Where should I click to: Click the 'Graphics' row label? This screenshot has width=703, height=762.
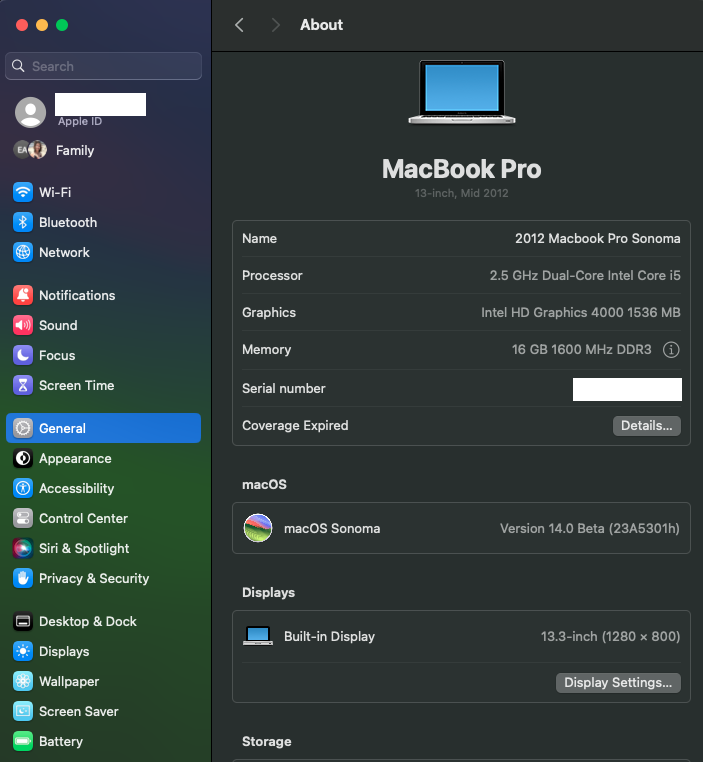coord(269,312)
